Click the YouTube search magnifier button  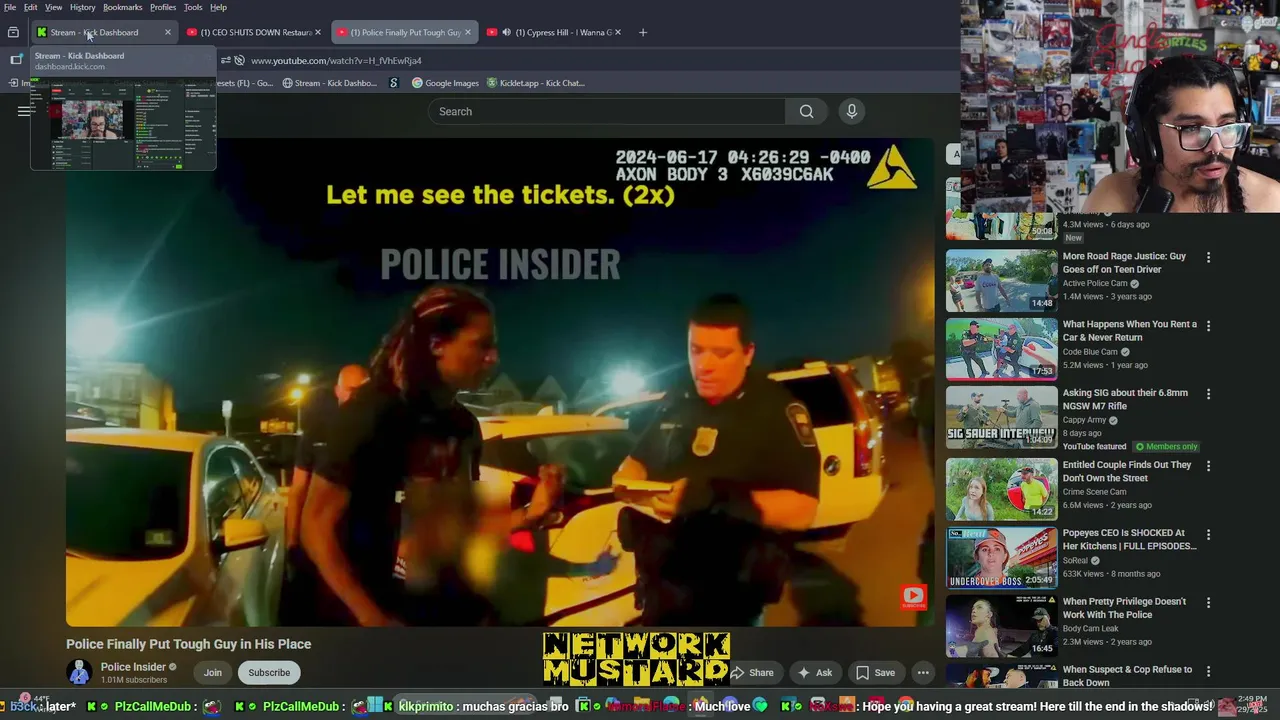click(806, 111)
